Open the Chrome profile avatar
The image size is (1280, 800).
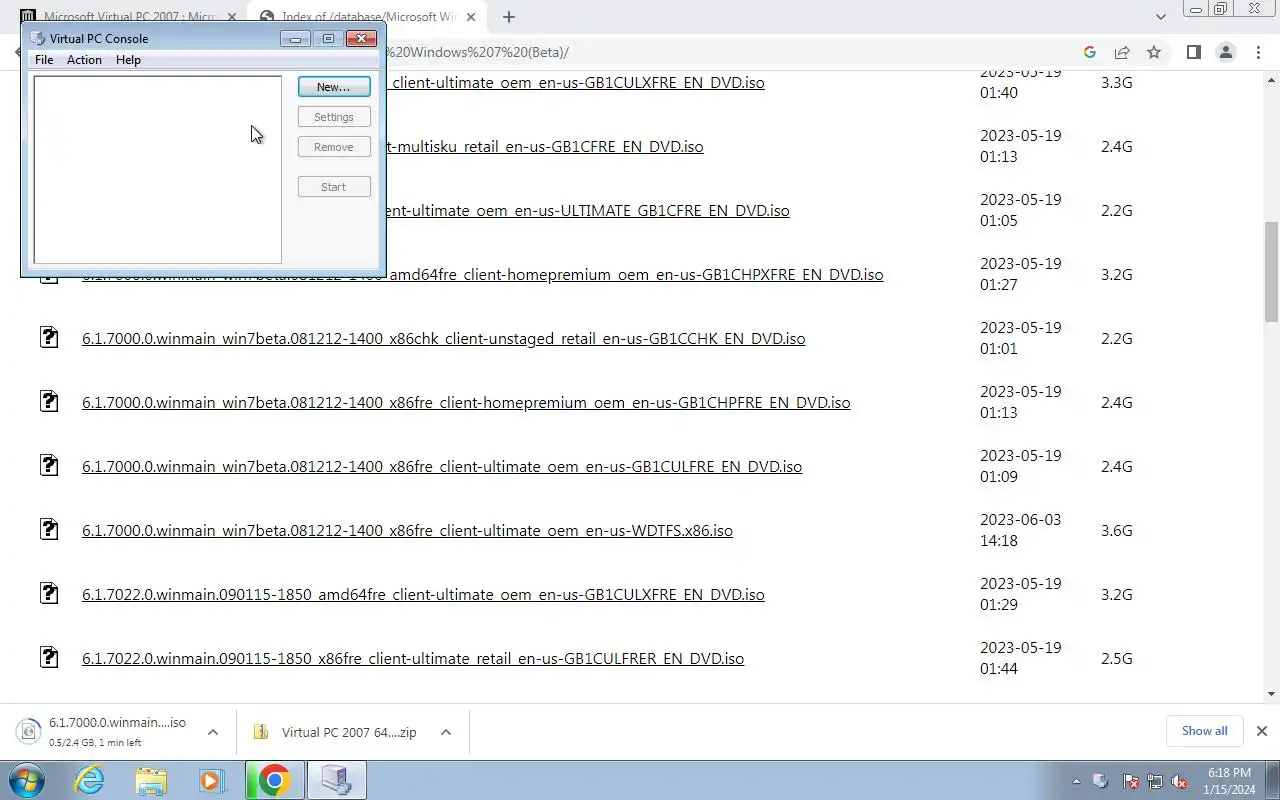tap(1226, 52)
